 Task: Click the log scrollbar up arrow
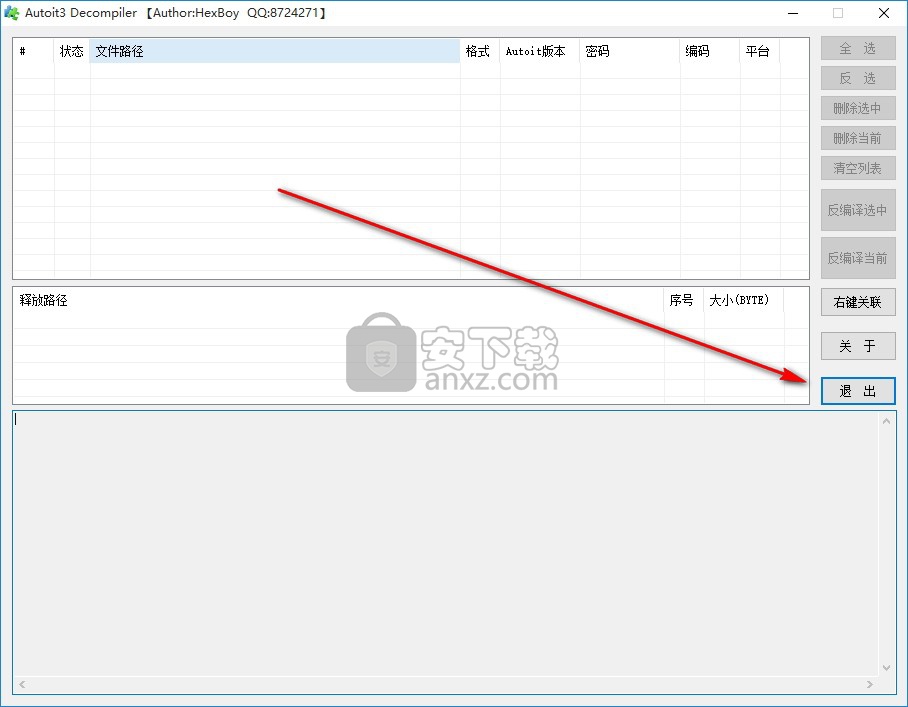[886, 421]
